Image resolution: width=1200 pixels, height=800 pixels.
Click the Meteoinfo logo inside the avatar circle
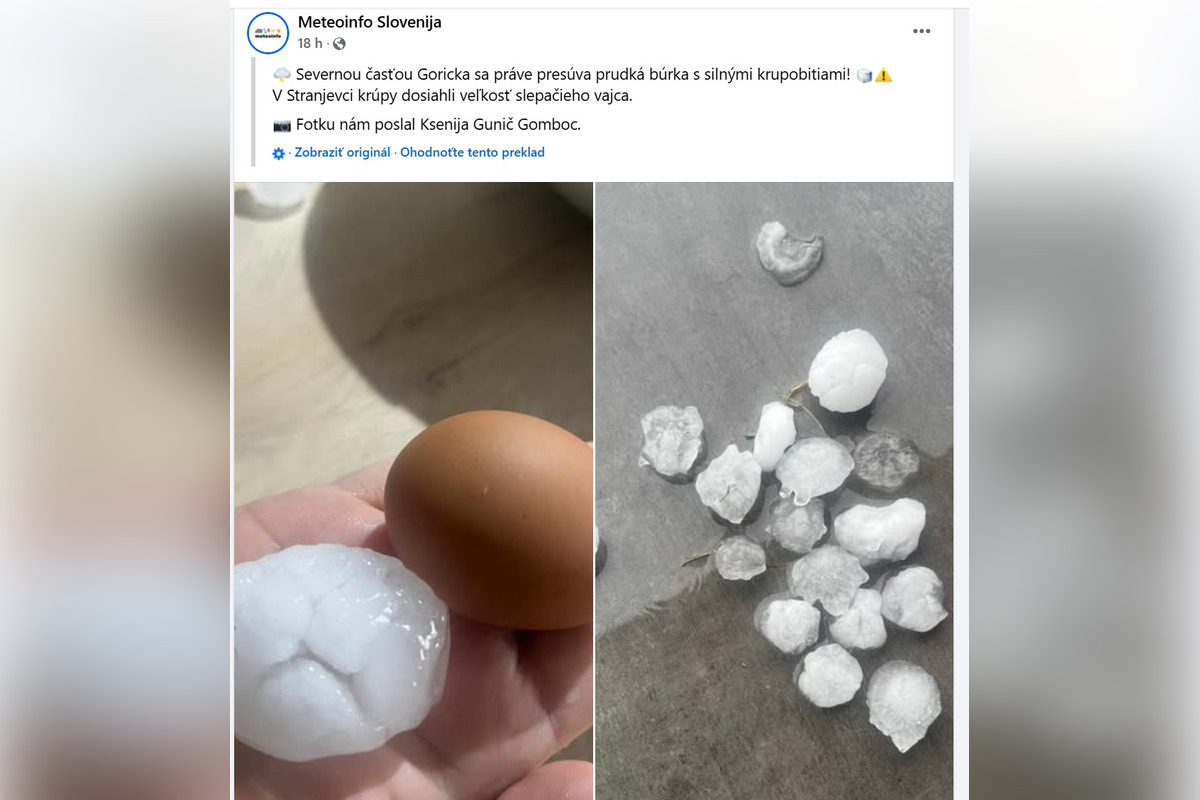266,32
